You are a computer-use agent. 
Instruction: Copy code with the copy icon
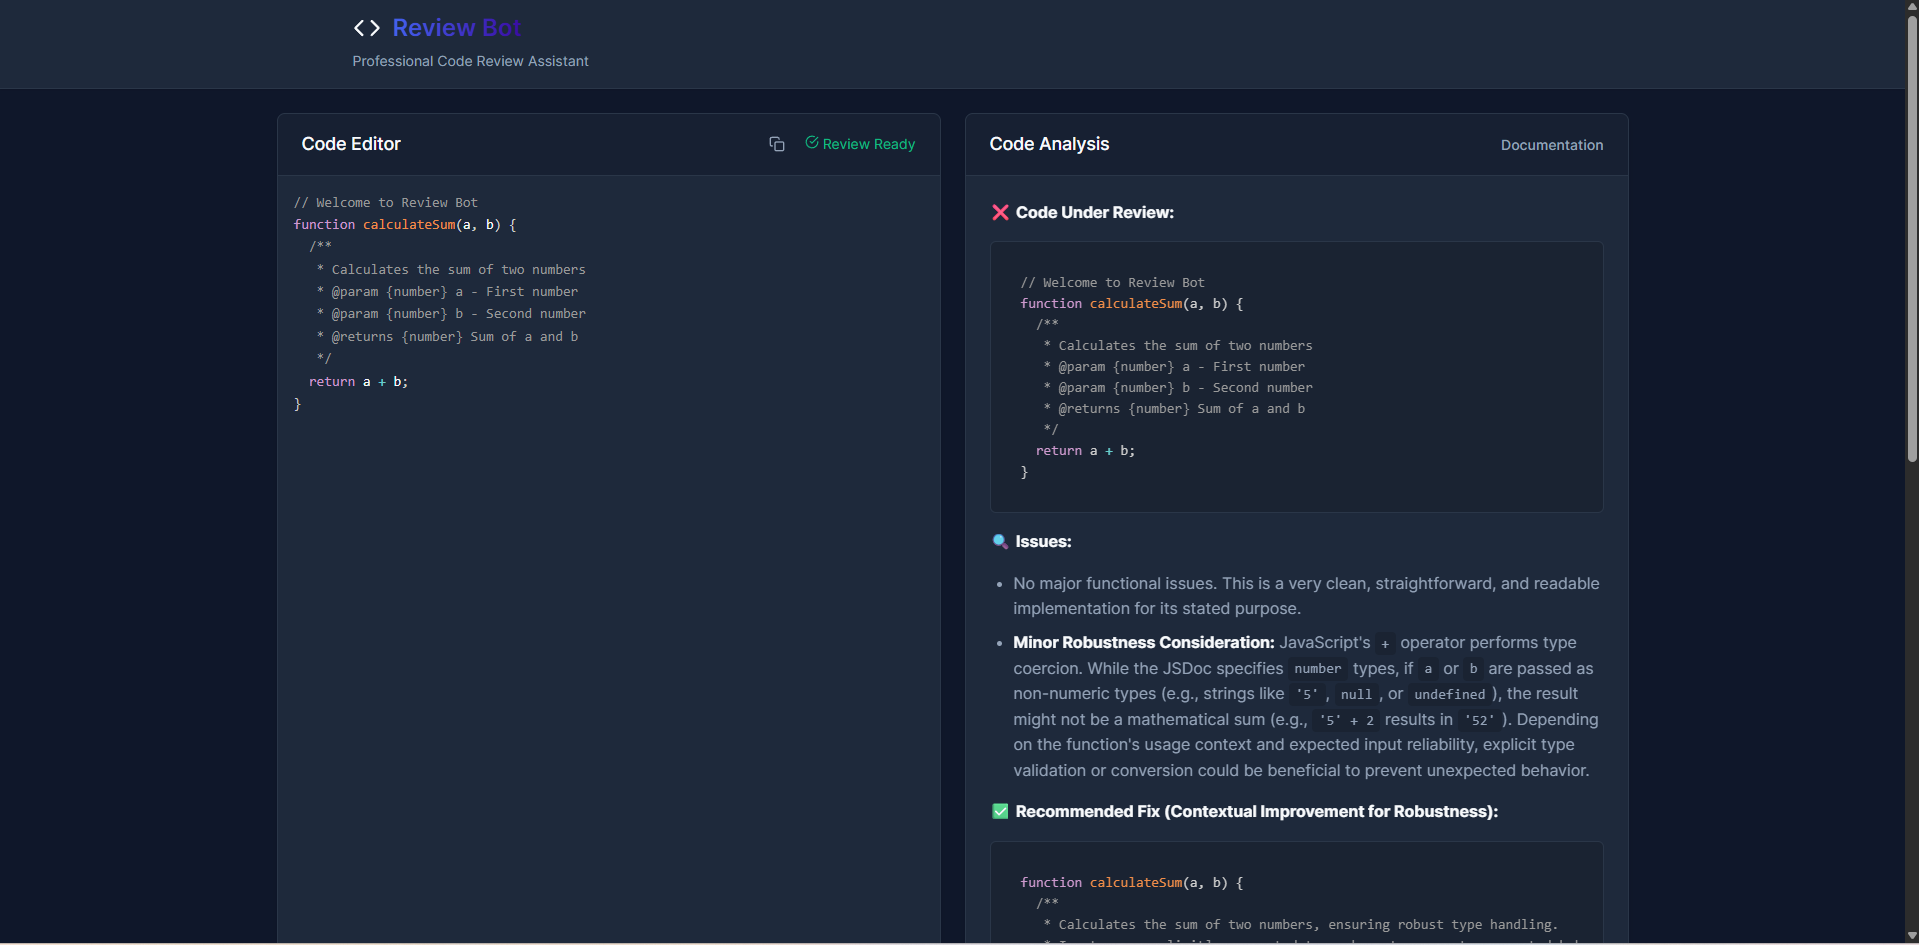[x=777, y=144]
